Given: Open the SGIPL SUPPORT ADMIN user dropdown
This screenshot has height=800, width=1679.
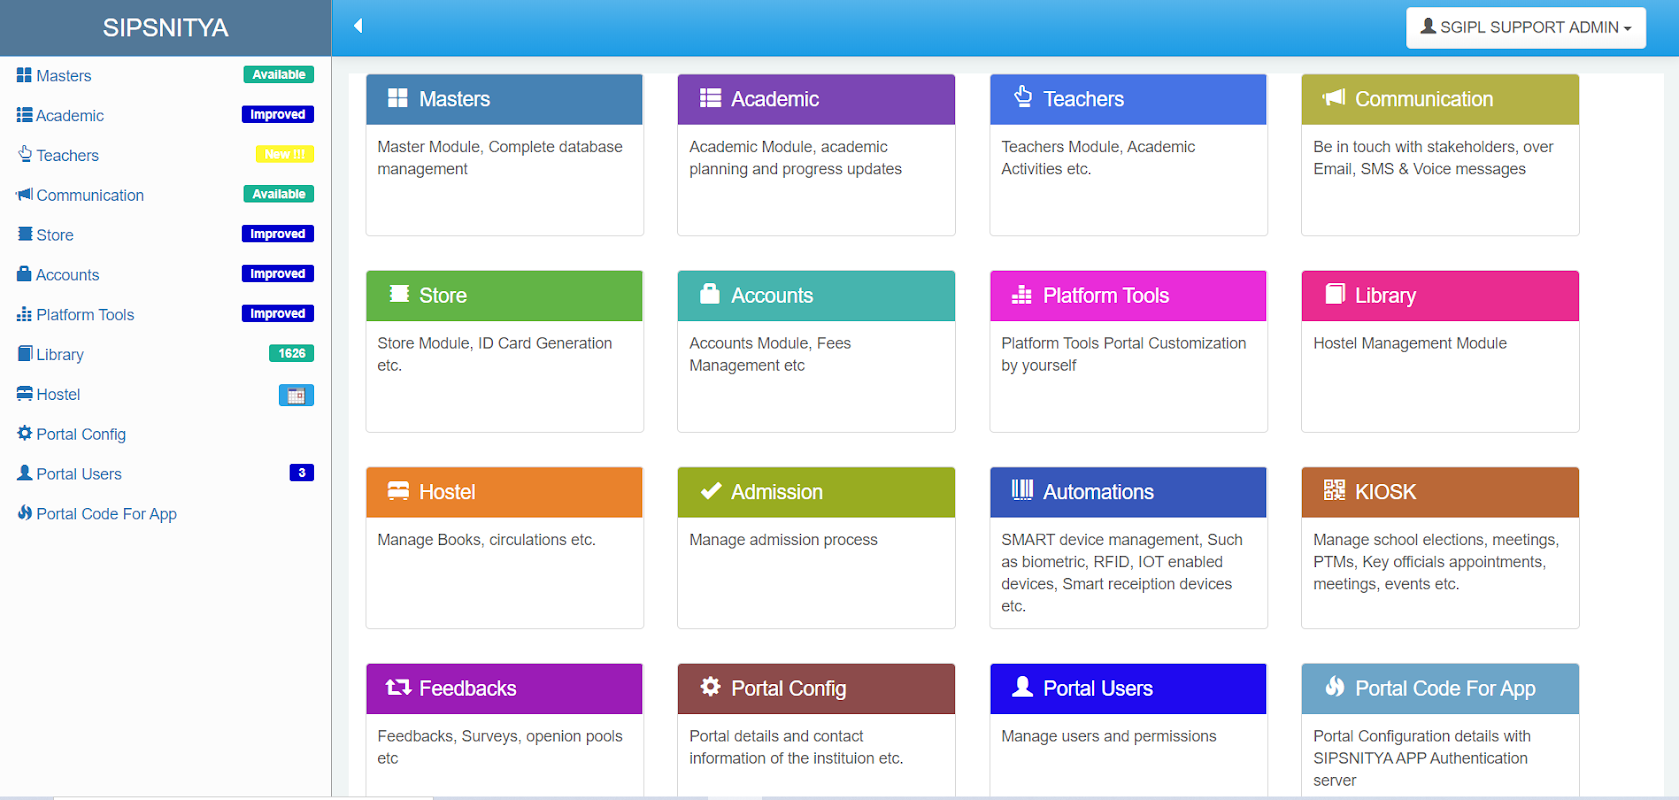Looking at the screenshot, I should 1526,28.
